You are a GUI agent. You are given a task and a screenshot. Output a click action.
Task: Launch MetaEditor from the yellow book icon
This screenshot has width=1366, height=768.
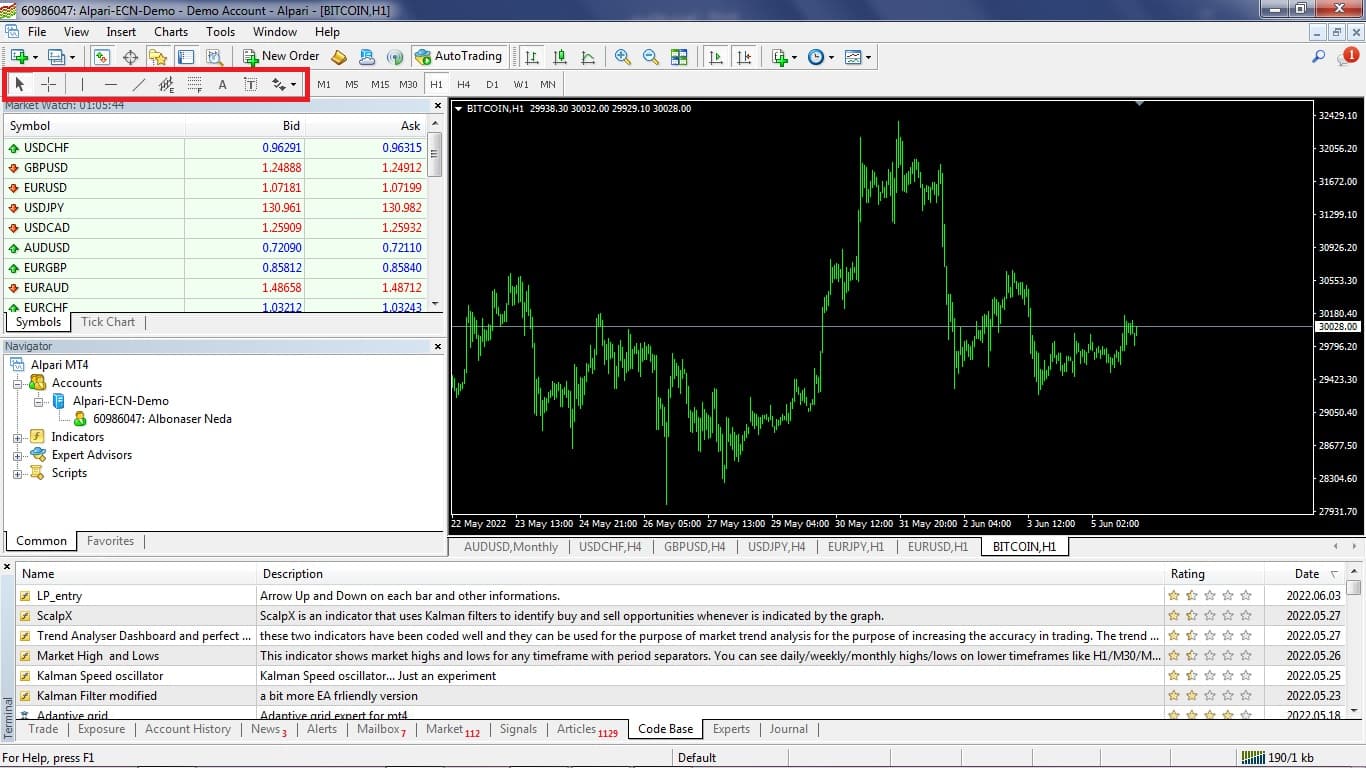click(339, 57)
